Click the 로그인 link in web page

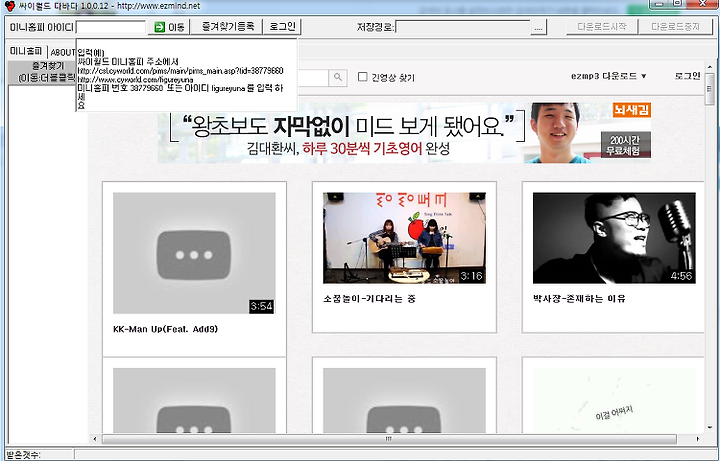point(687,76)
